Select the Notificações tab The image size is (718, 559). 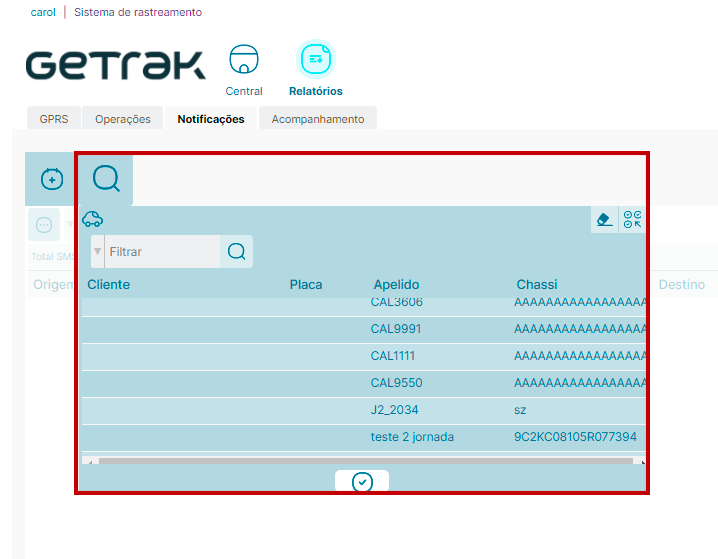[x=211, y=119]
